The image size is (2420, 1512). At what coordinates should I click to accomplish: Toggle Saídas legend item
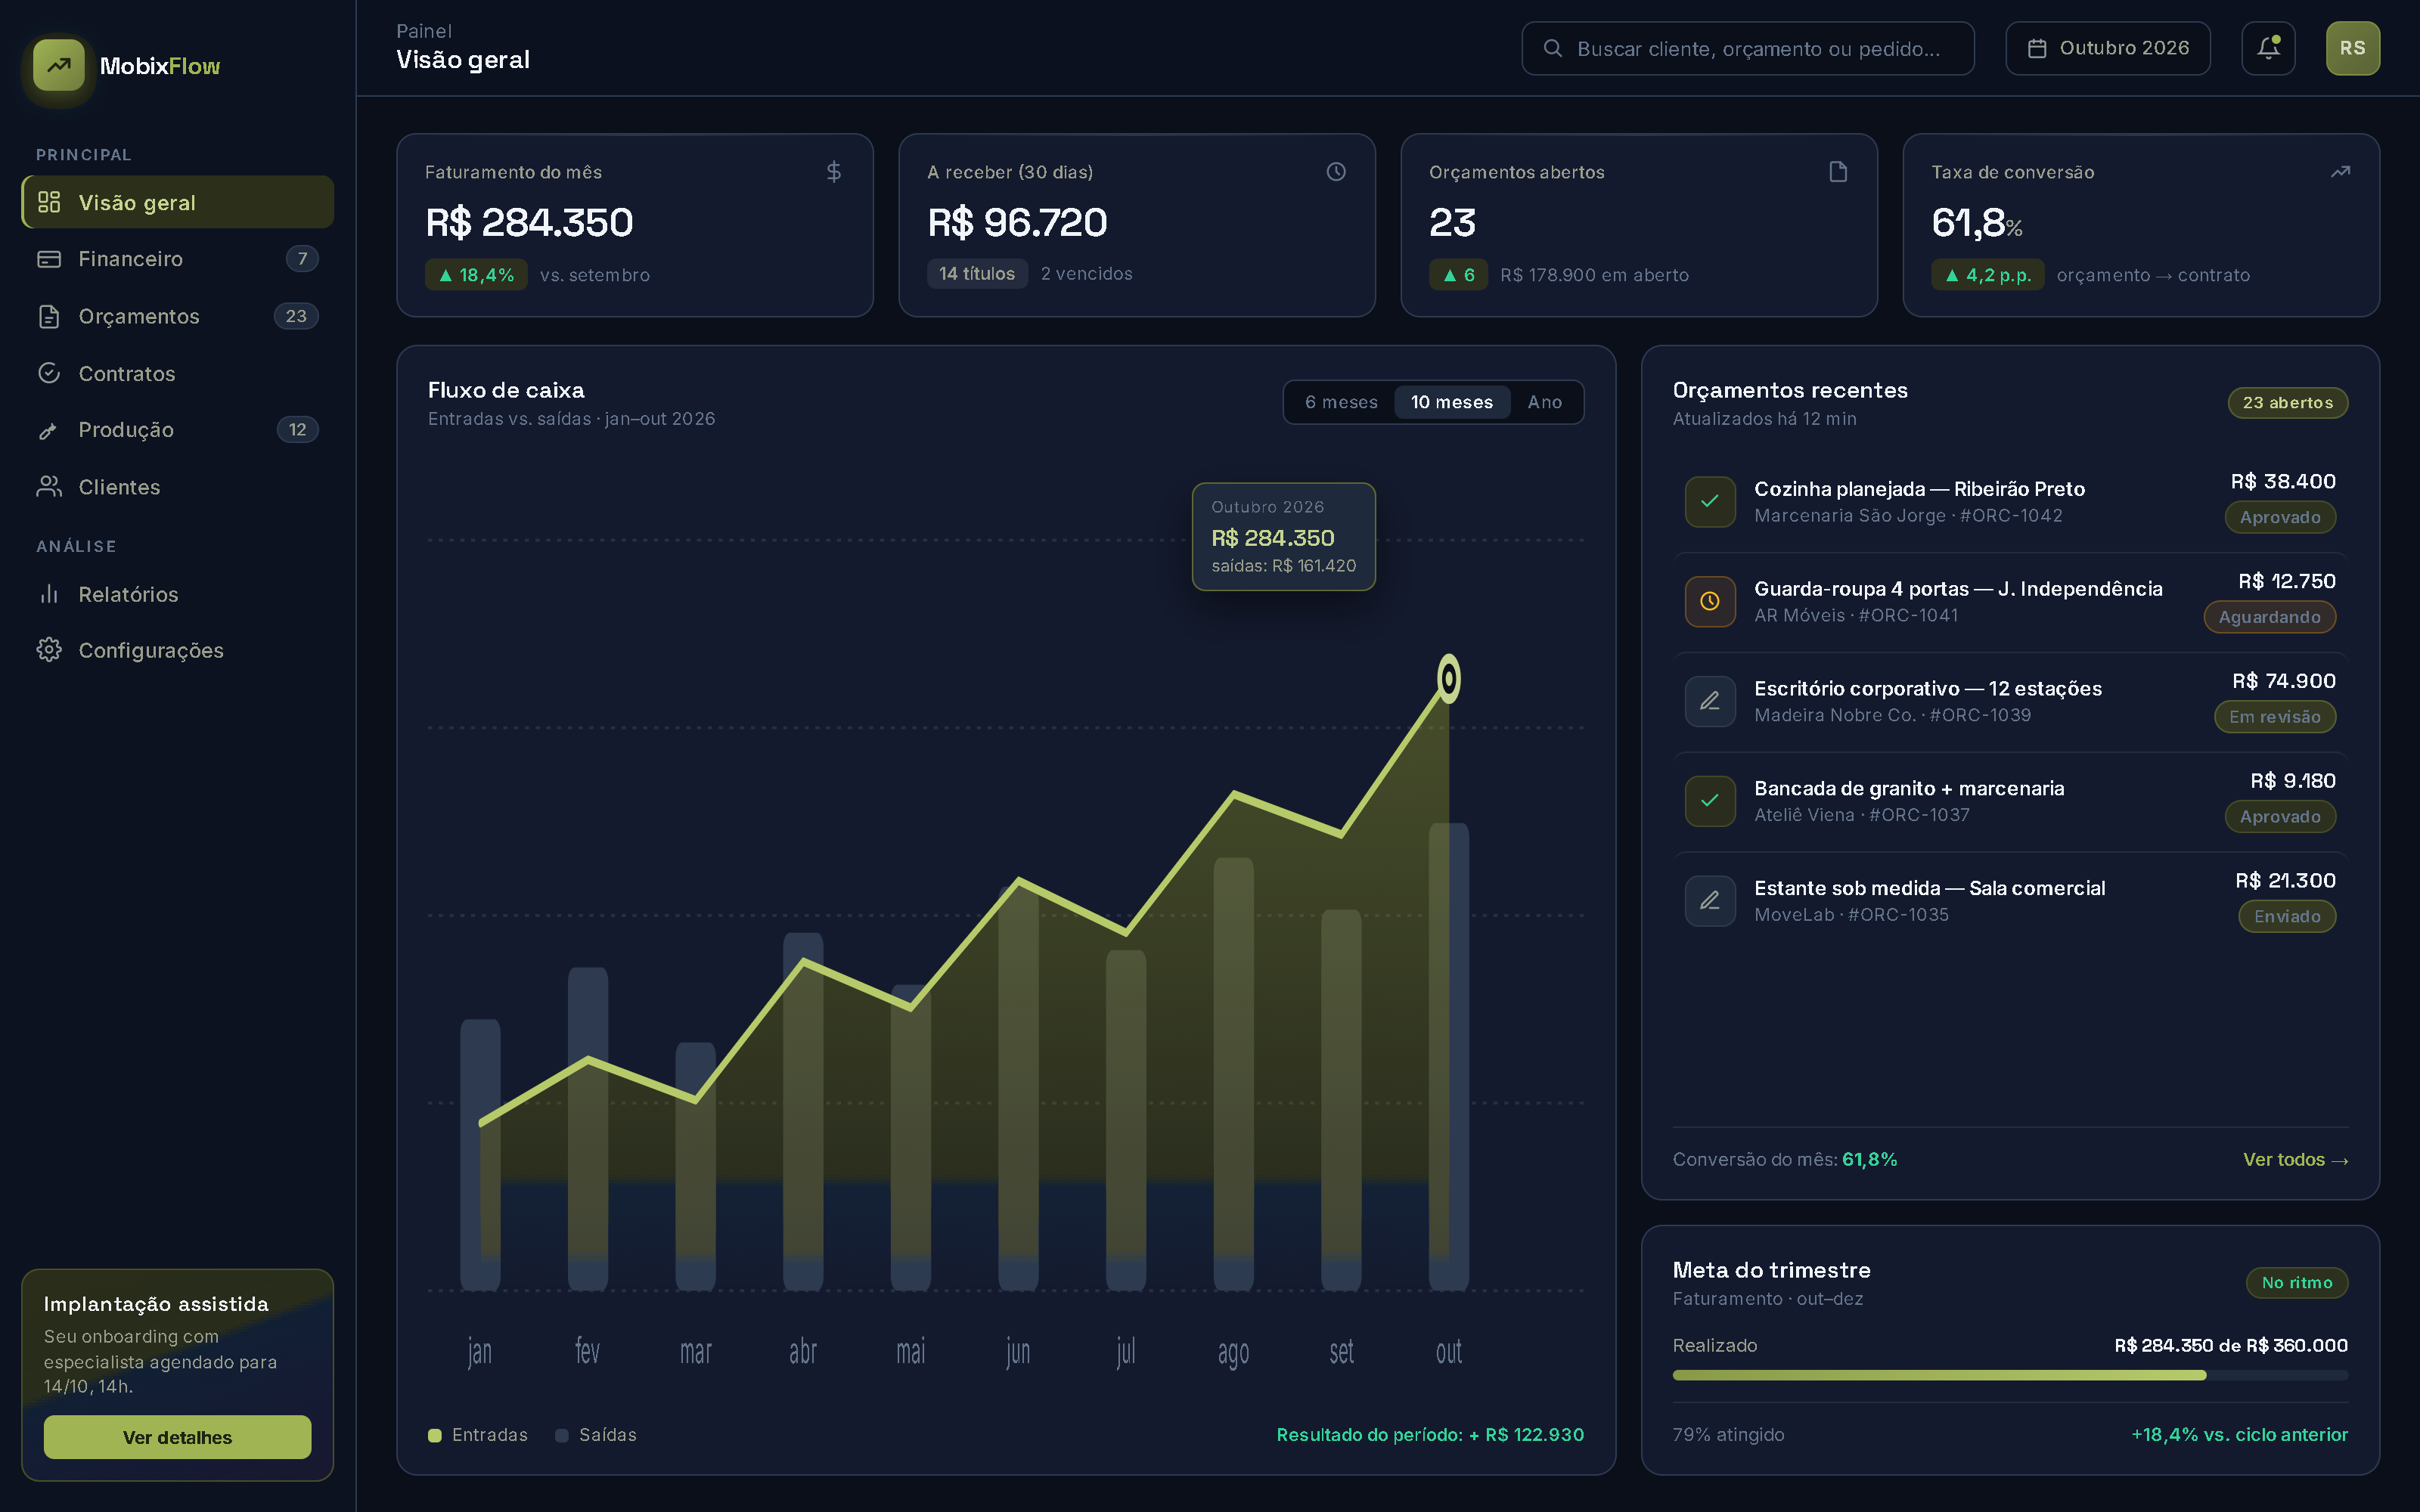pos(596,1435)
